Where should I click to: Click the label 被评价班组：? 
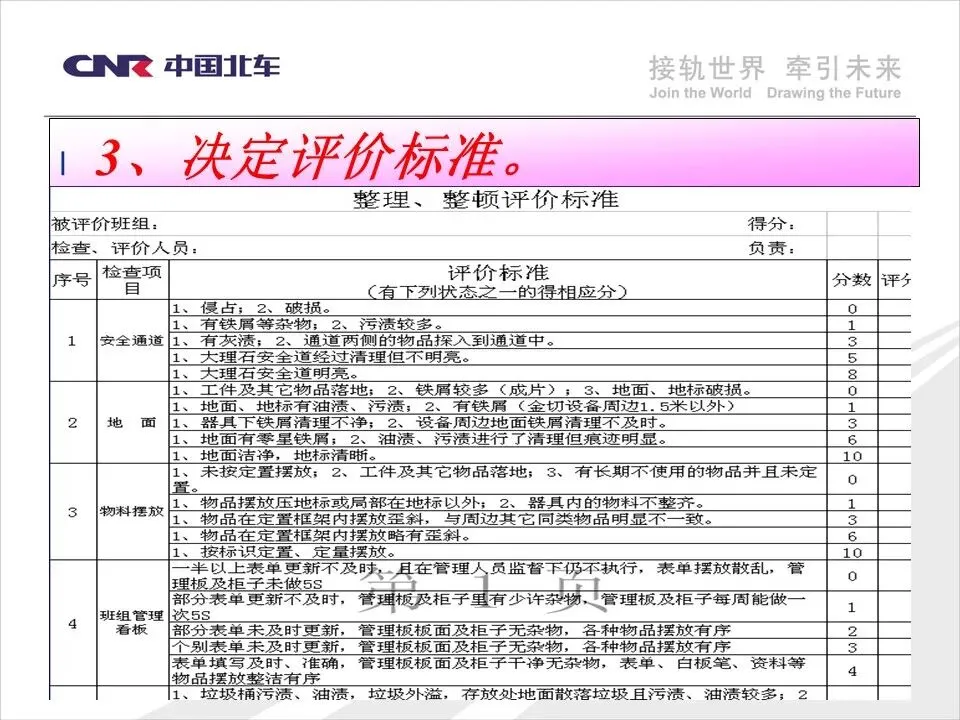pyautogui.click(x=105, y=224)
